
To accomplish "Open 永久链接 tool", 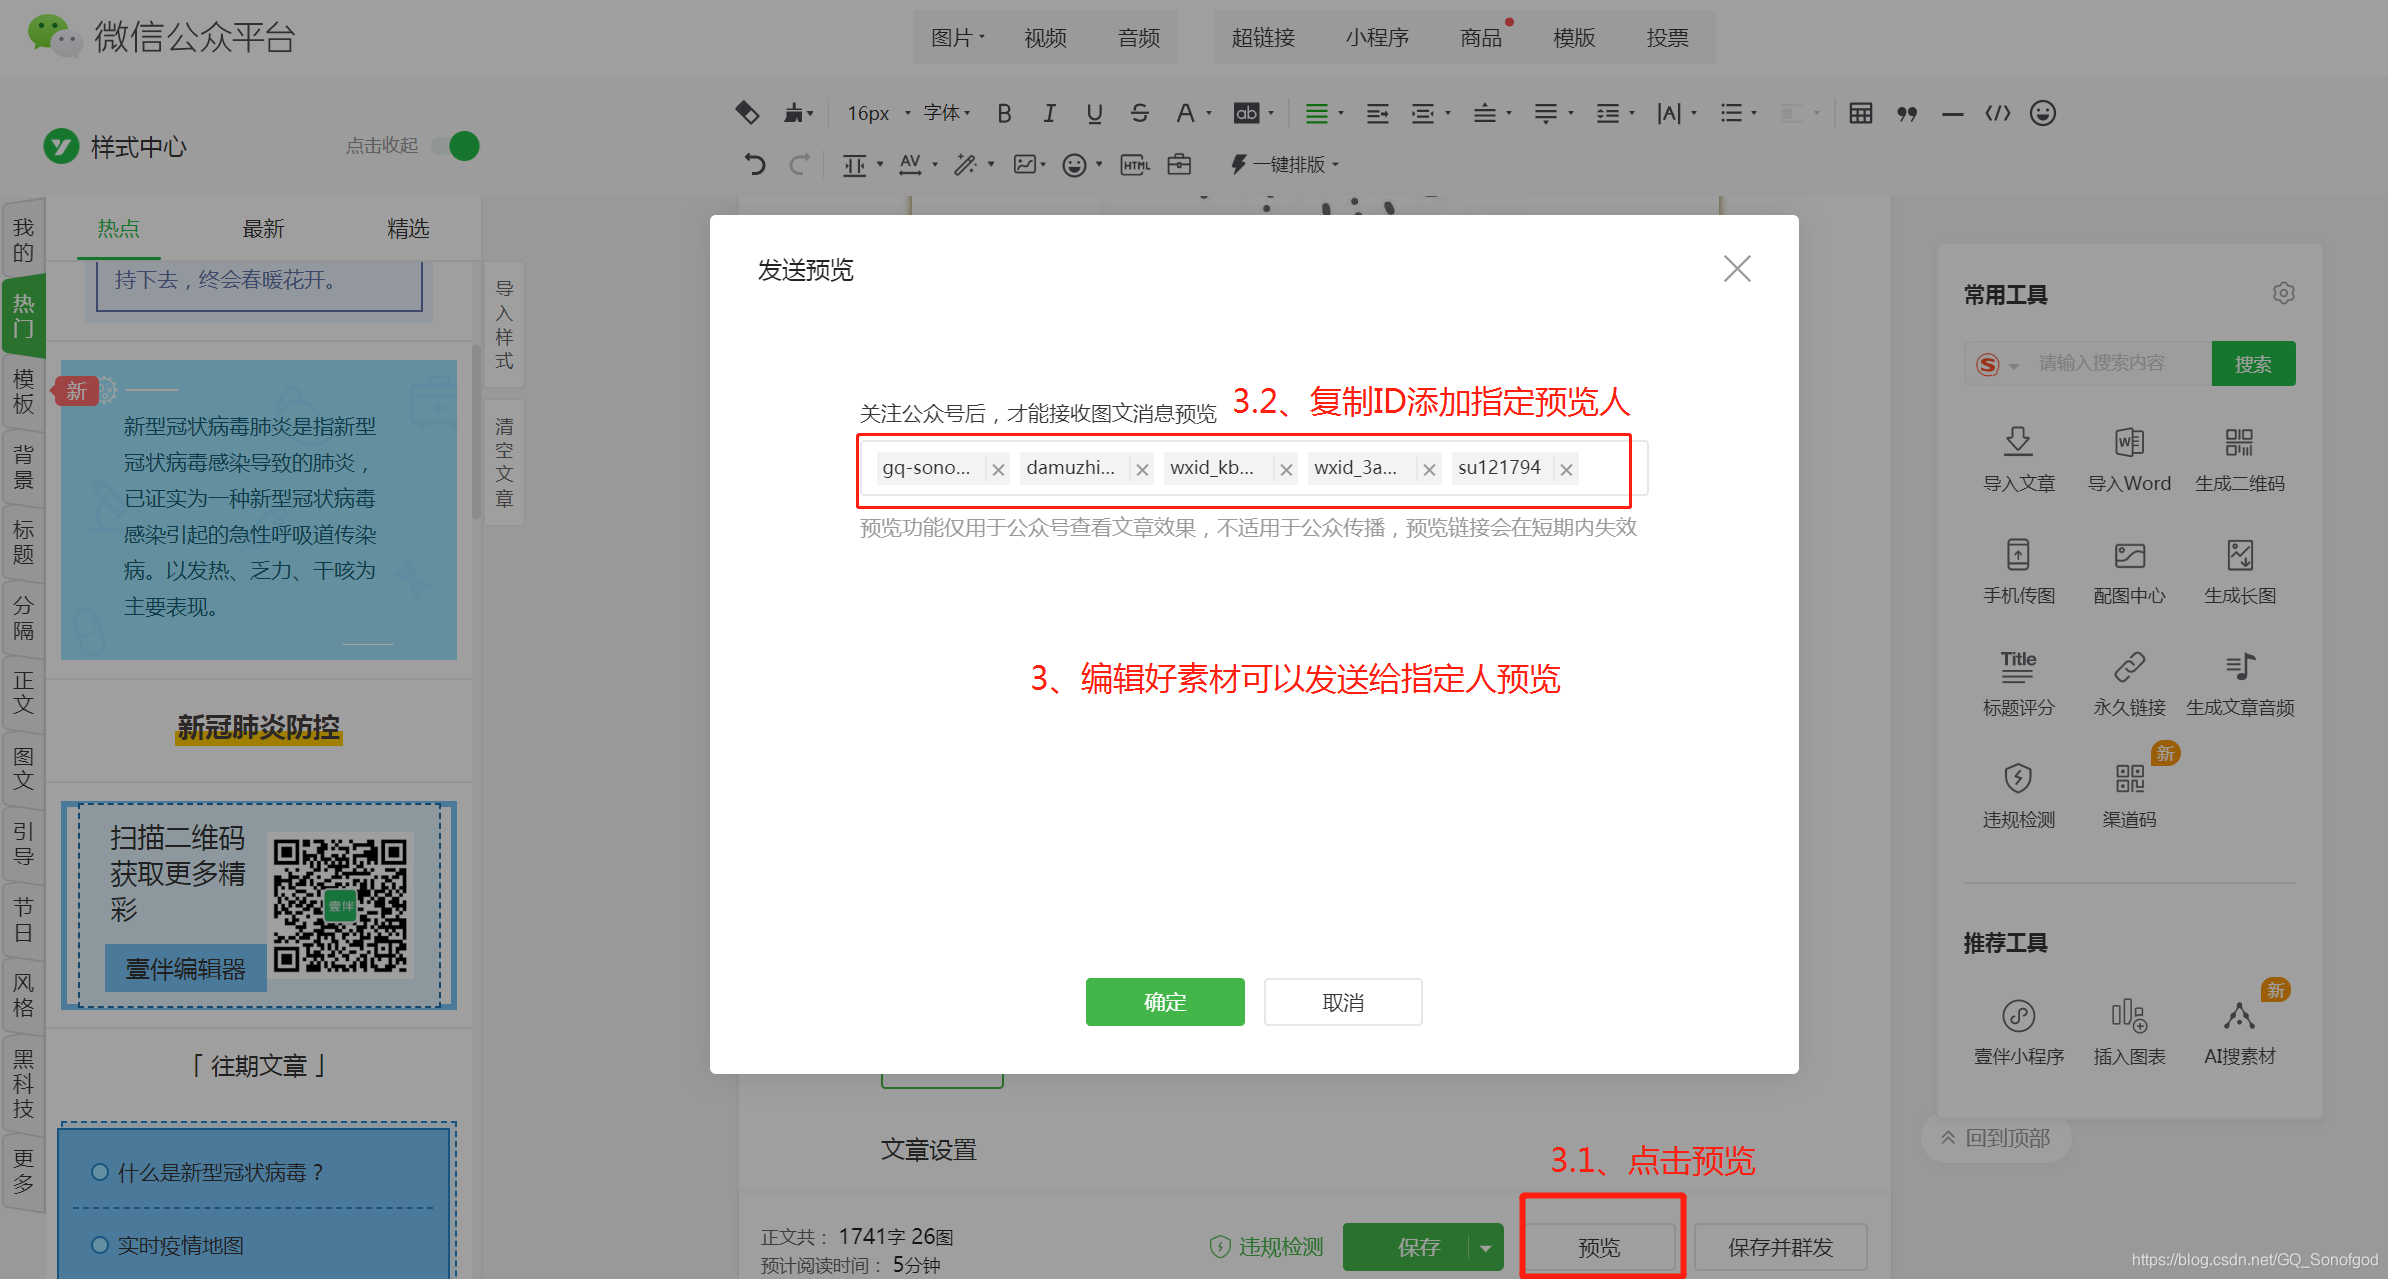I will point(2129,683).
